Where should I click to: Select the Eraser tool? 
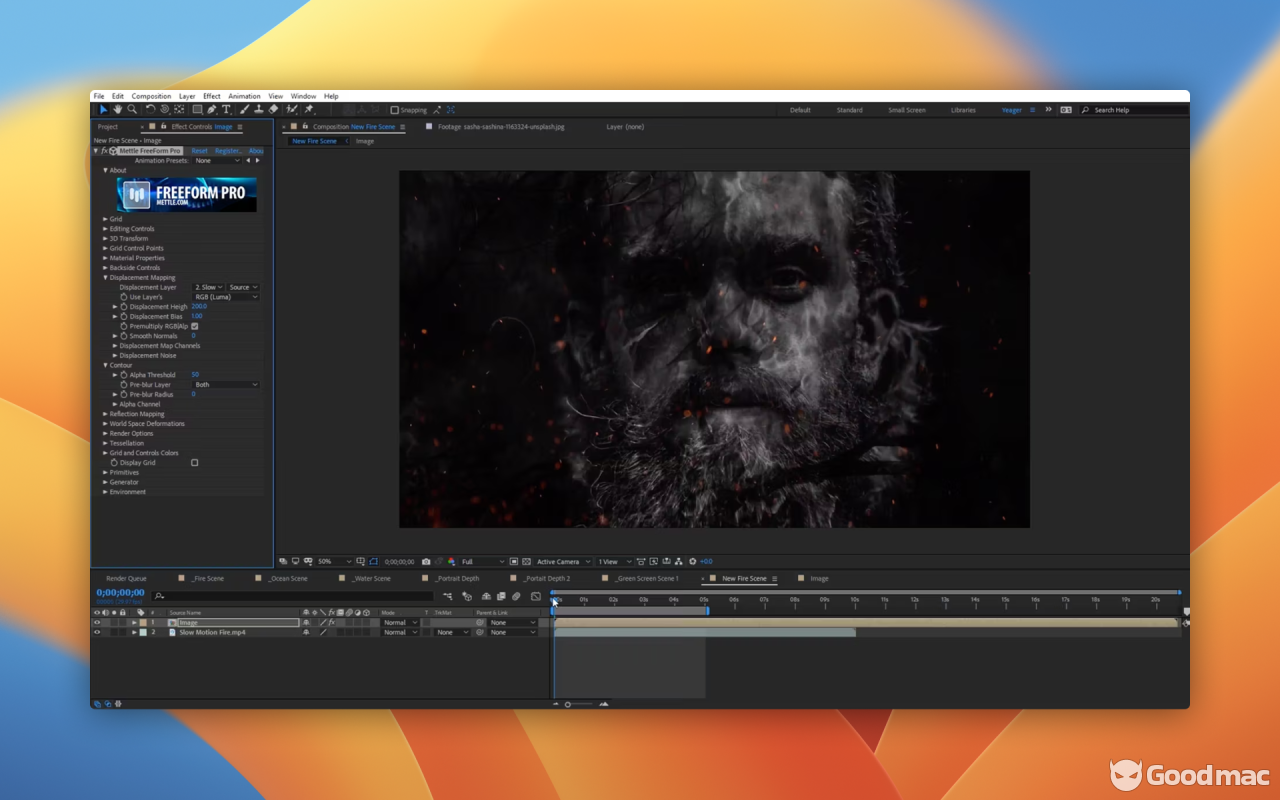(x=274, y=110)
